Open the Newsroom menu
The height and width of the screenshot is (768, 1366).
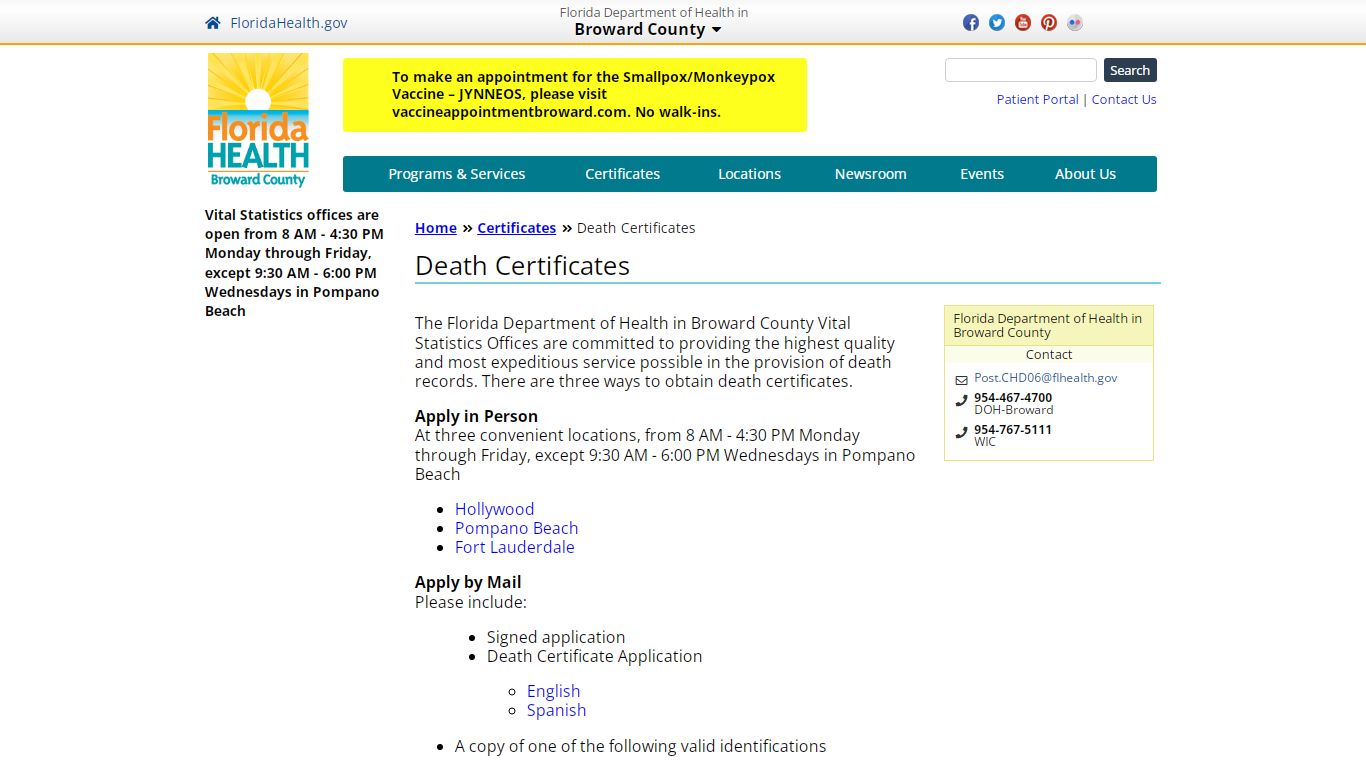[870, 174]
